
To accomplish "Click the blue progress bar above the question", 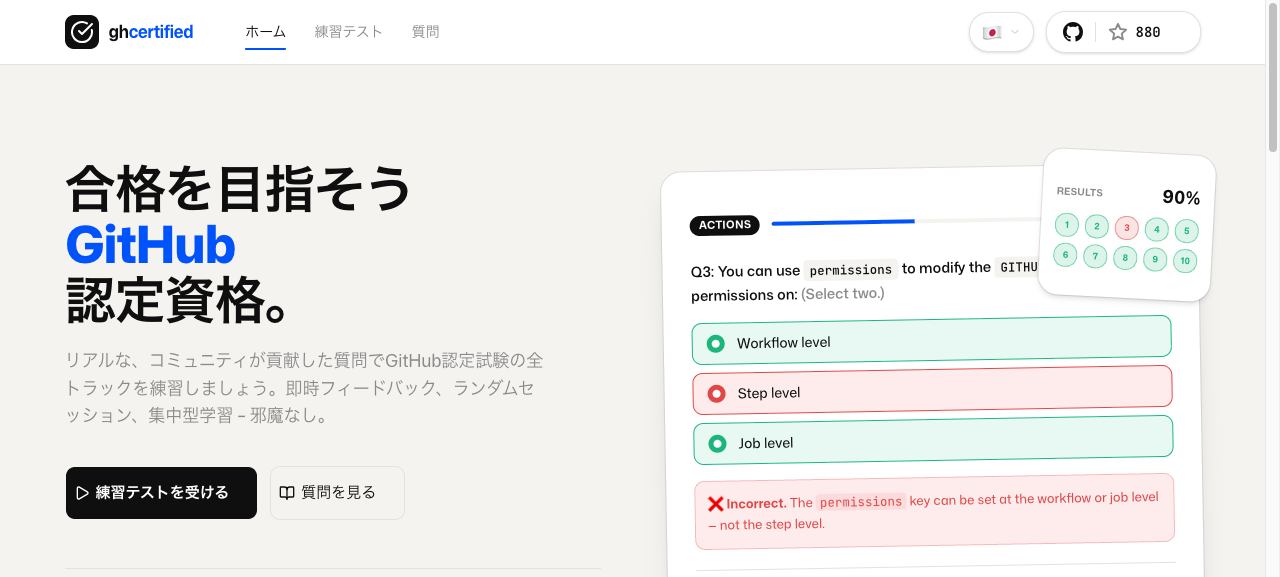I will coord(843,221).
